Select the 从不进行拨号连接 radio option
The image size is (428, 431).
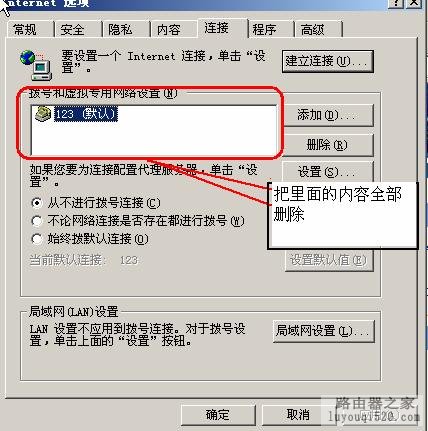(36, 203)
